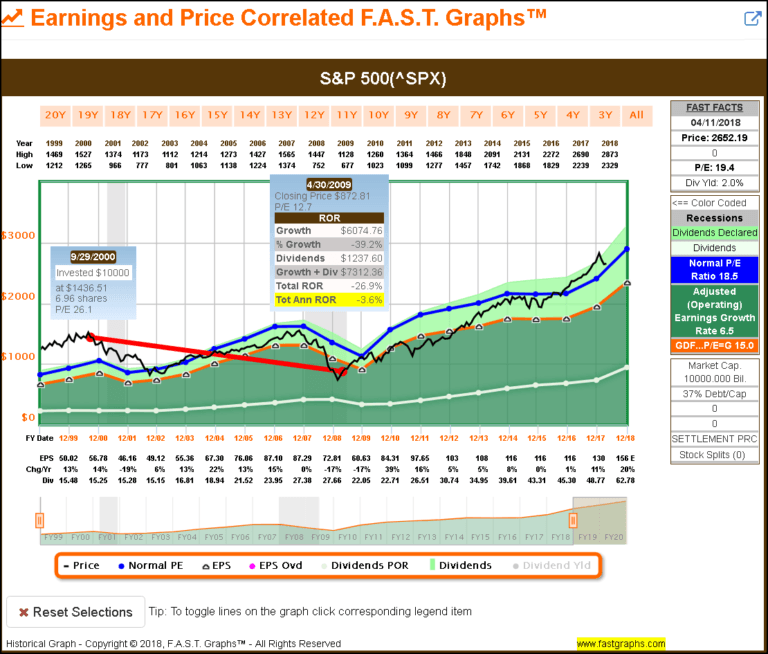Switch to 10Y time range

[x=380, y=114]
